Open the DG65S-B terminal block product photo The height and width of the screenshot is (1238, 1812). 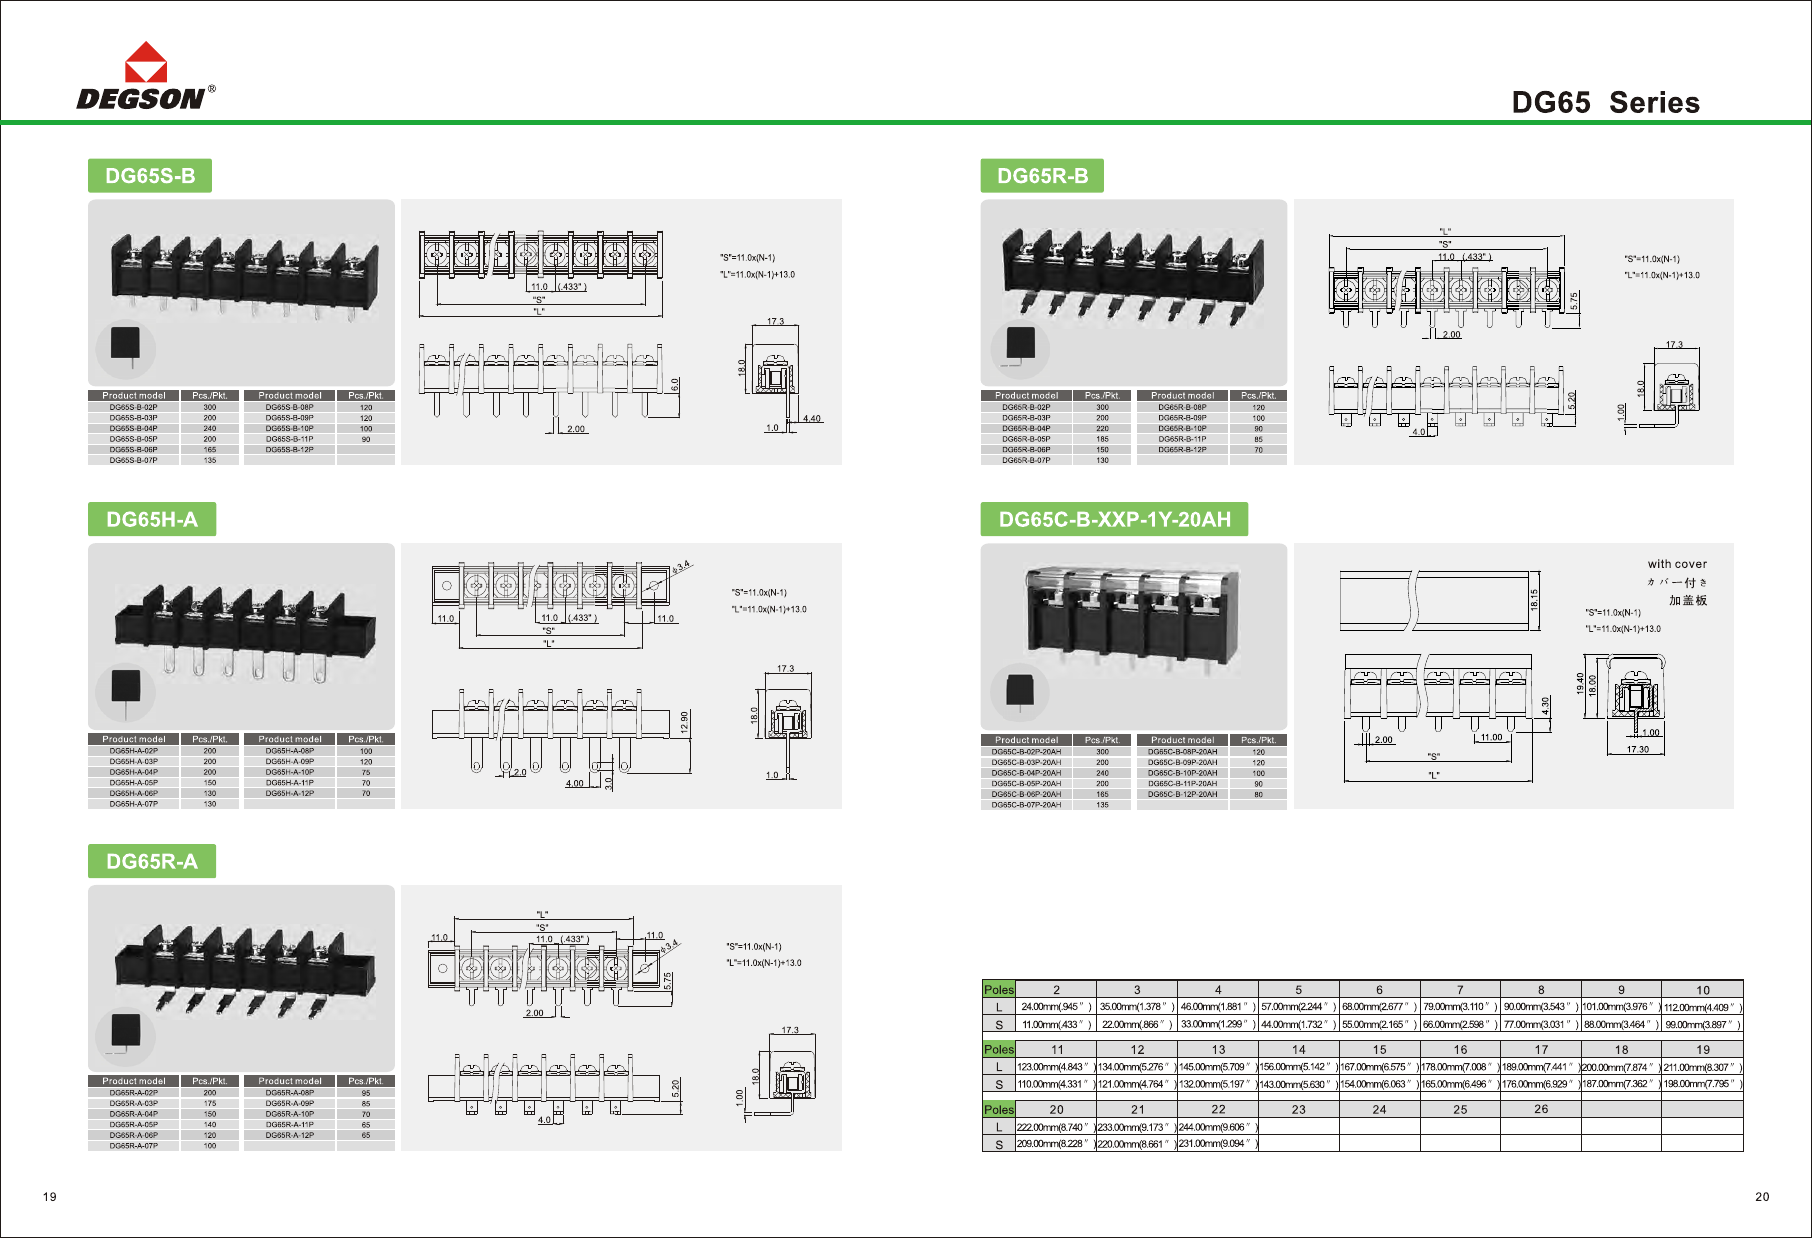pos(240,275)
